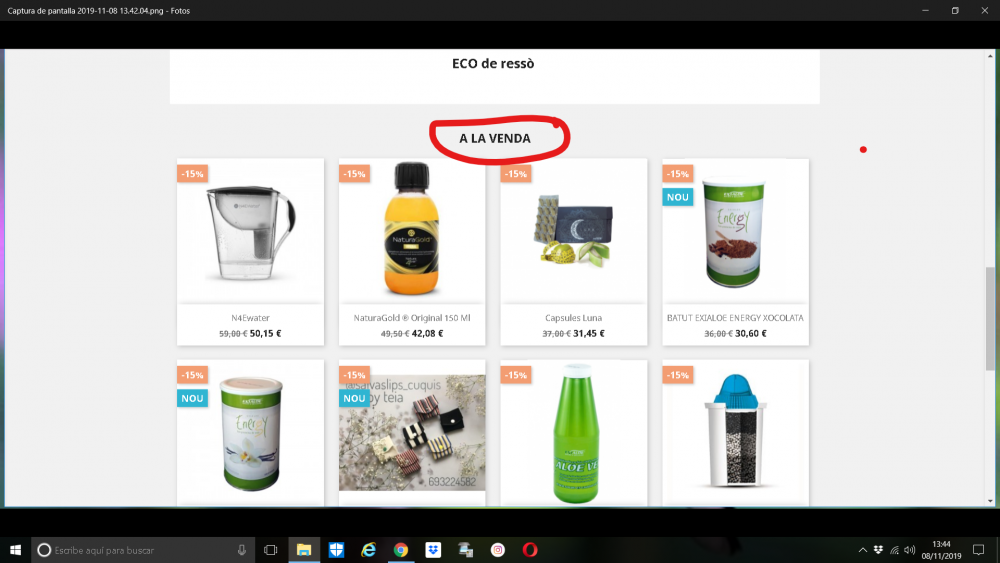
Task: Open 'NaturaGold ® Original 150 Ml' product link
Action: pyautogui.click(x=412, y=318)
